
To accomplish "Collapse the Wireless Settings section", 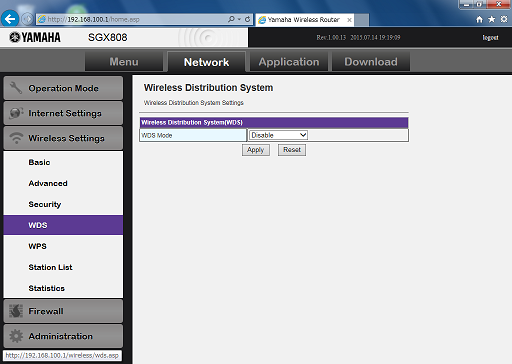I will coord(63,138).
